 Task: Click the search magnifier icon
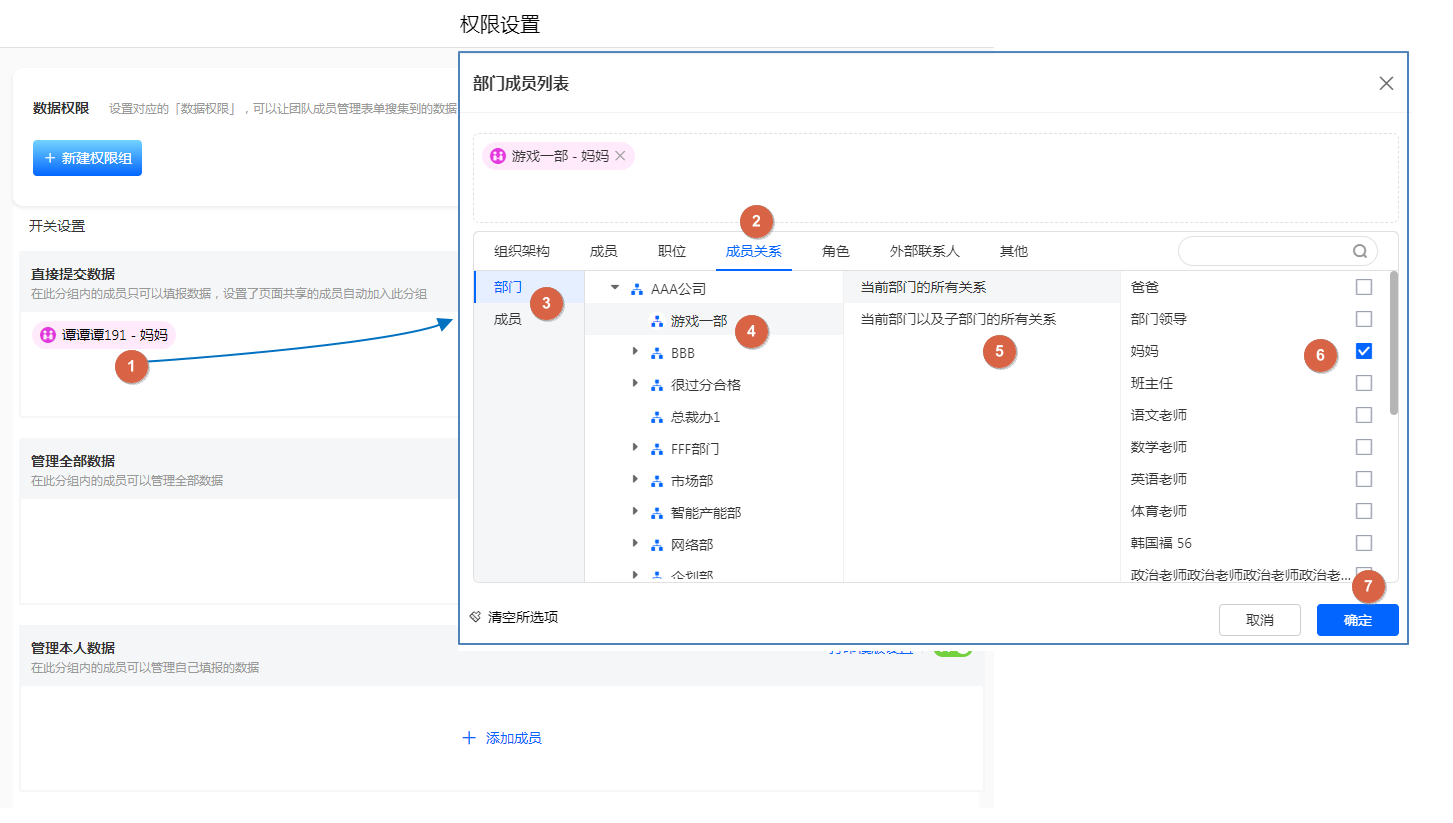click(1360, 251)
